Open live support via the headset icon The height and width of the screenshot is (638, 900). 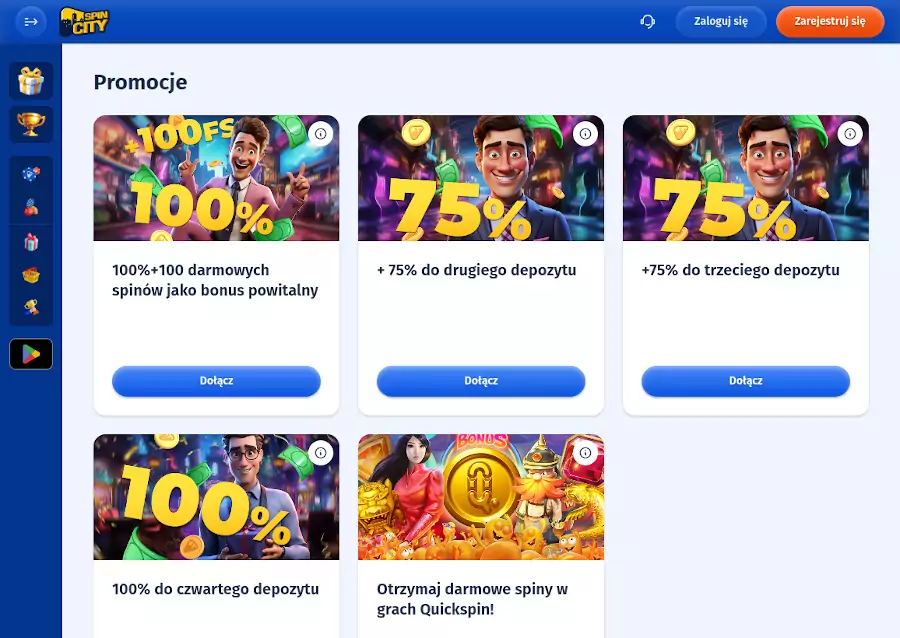pos(647,21)
